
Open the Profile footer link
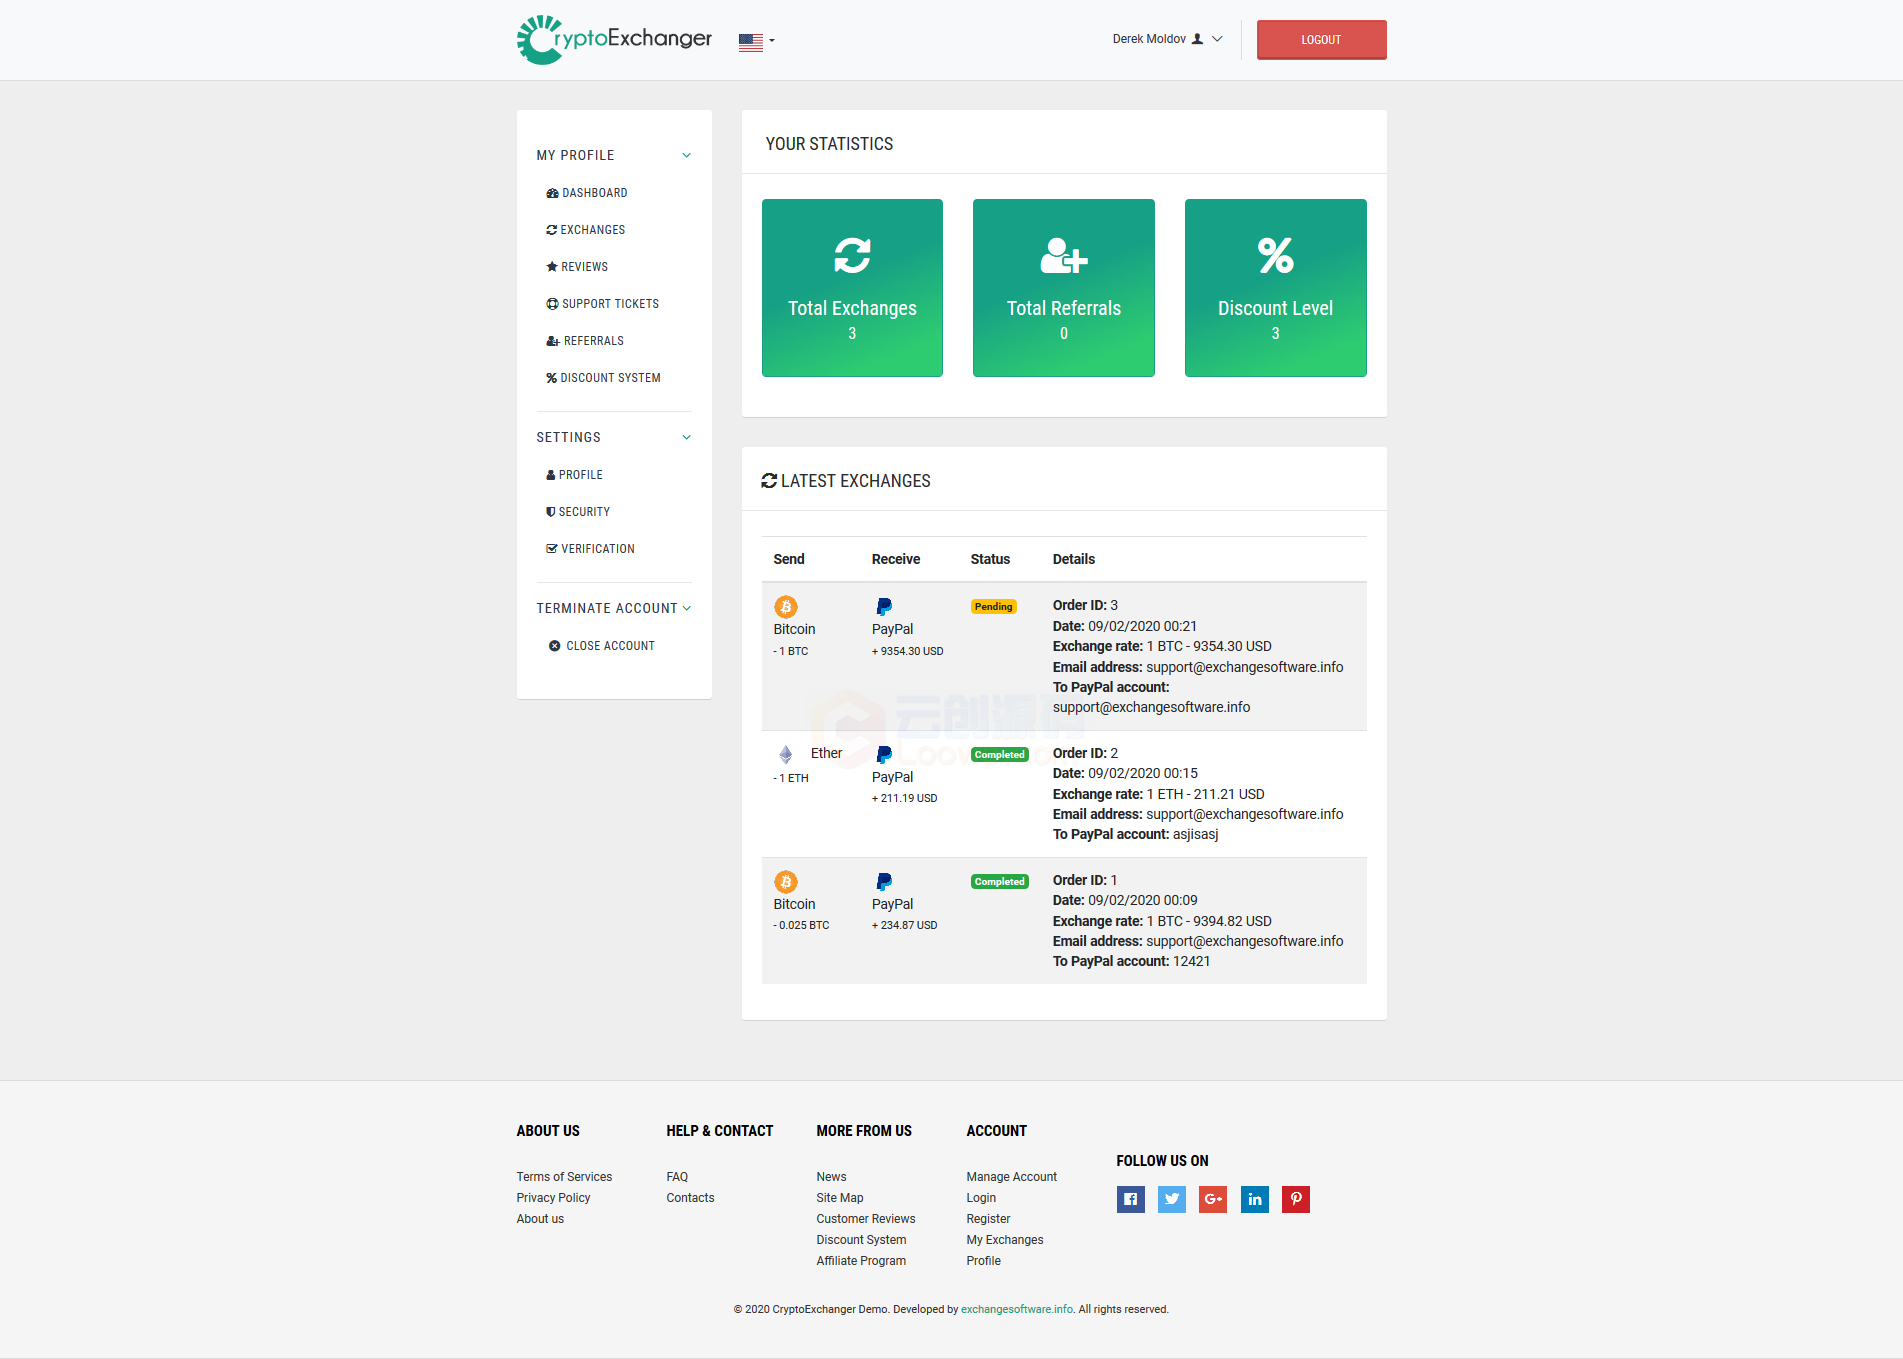coord(983,1261)
